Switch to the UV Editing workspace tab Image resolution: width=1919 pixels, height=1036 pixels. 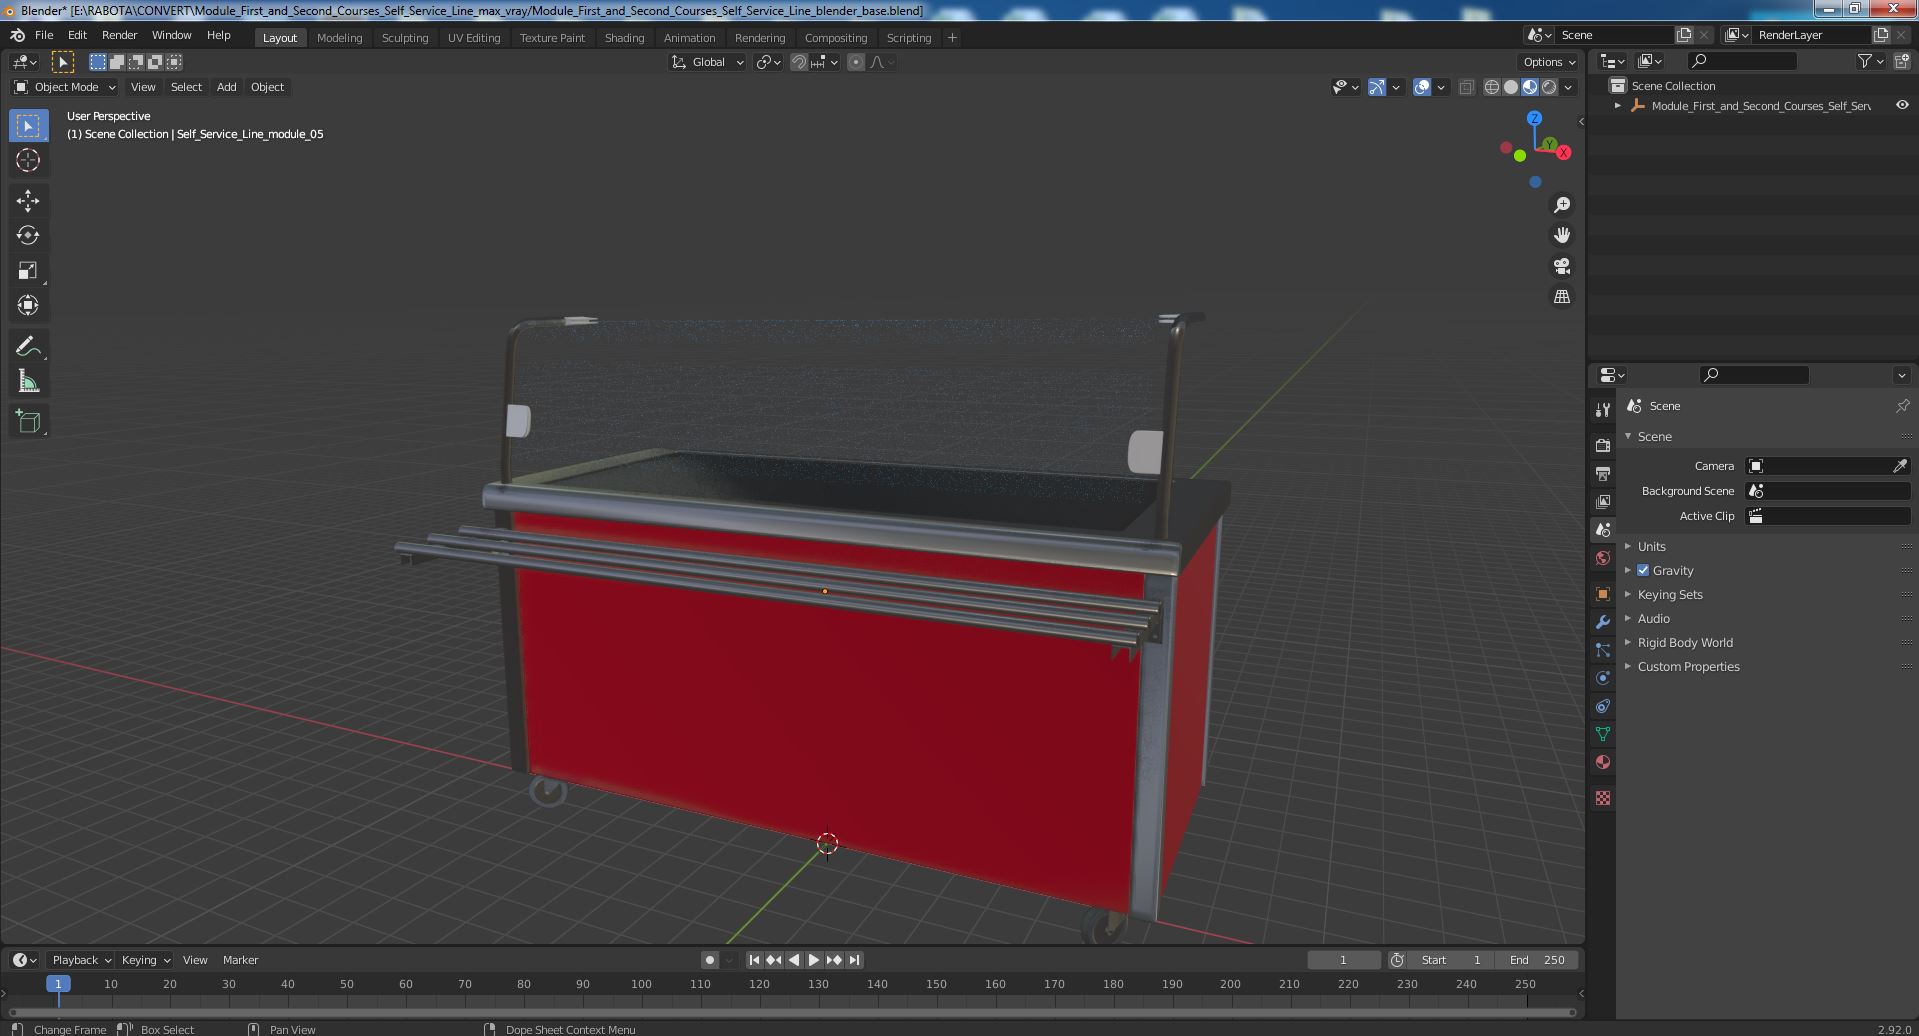(473, 38)
